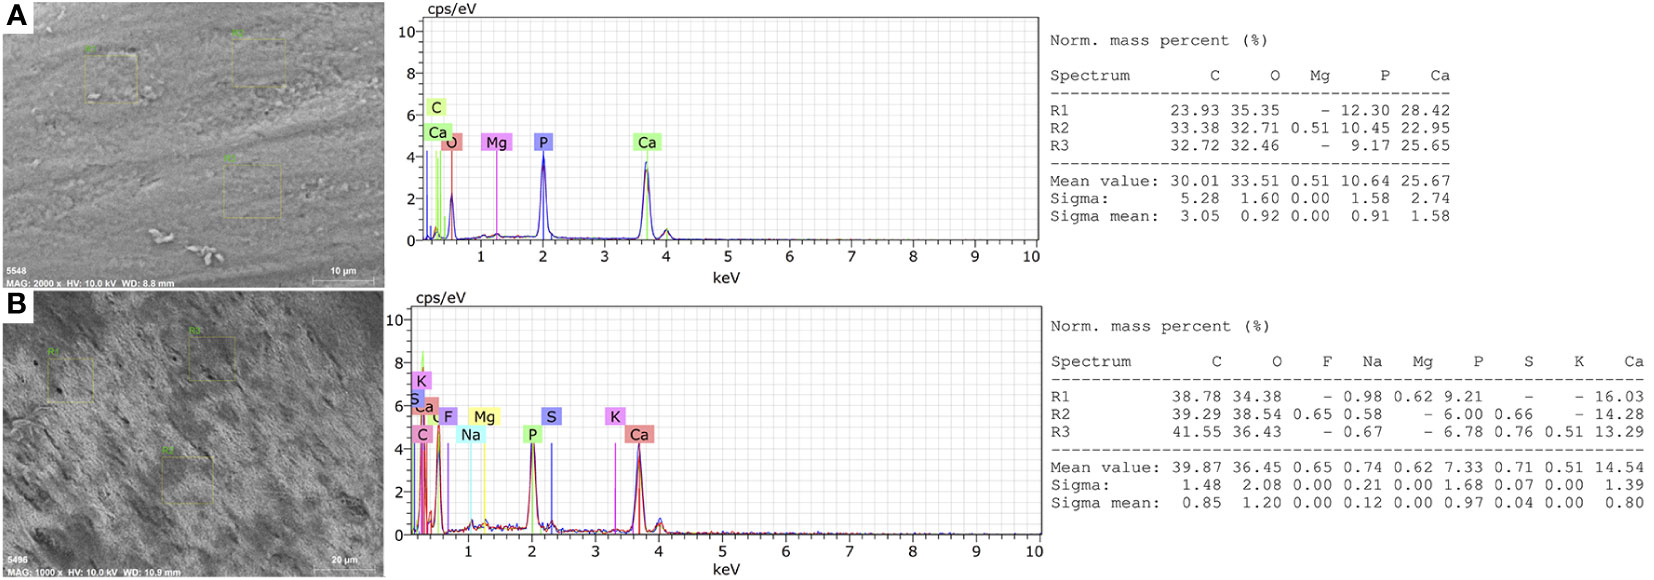
Task: Click the oxygen value 38.54 in table B
Action: (1257, 414)
